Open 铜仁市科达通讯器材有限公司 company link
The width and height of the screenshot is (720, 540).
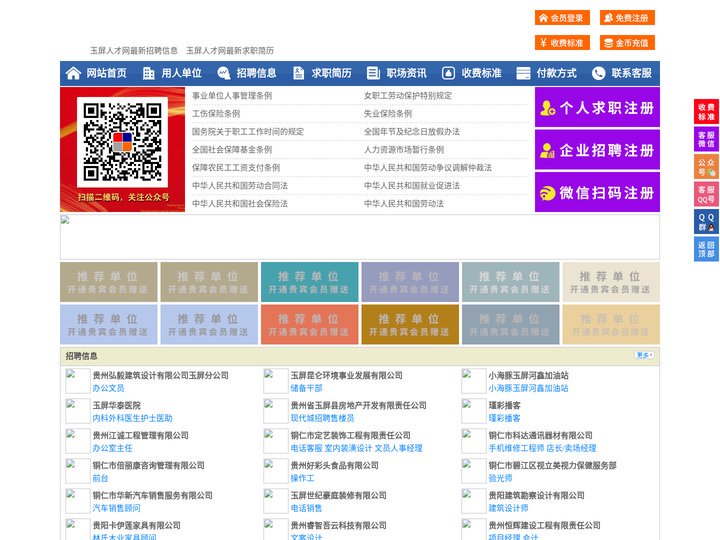pyautogui.click(x=540, y=435)
